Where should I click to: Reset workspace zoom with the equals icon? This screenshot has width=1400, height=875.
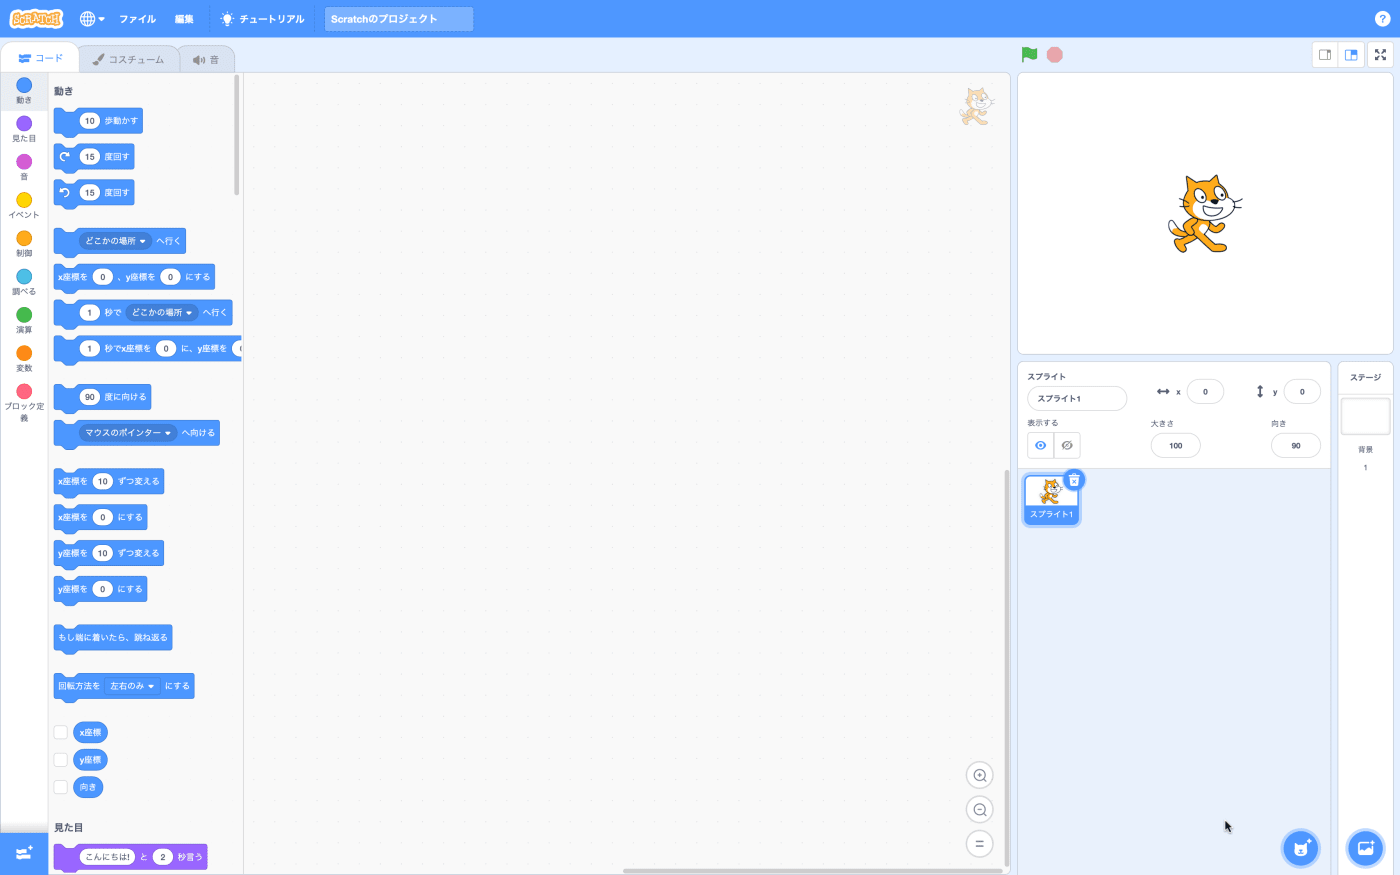point(980,844)
